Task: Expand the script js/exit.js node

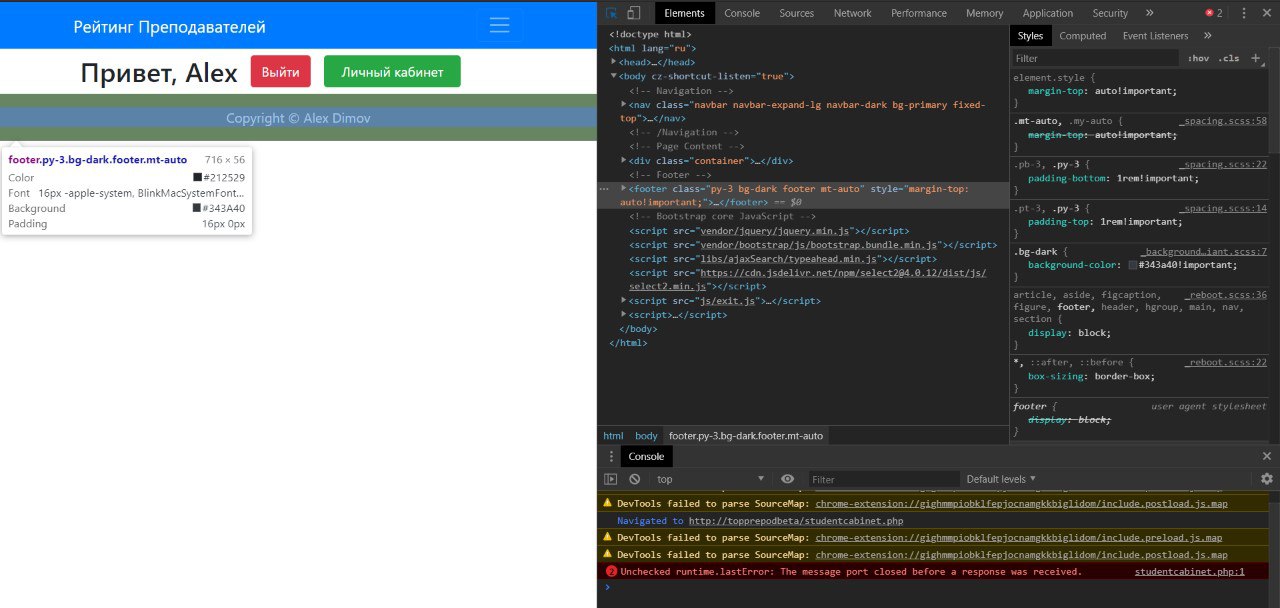Action: click(625, 300)
